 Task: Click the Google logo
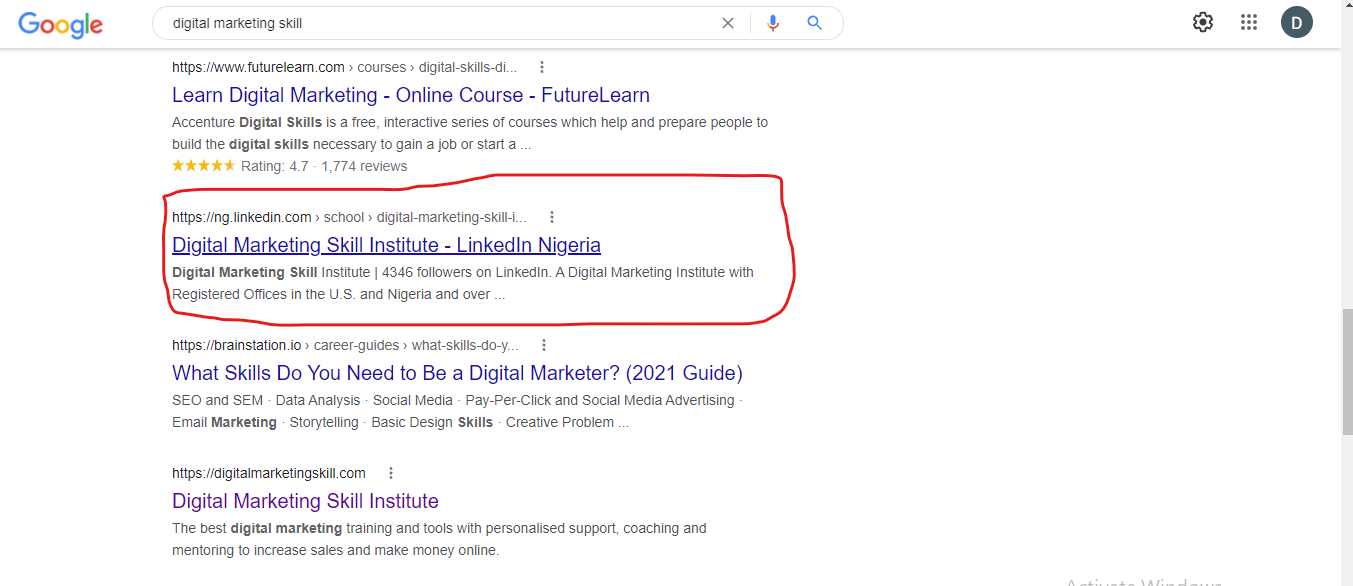[x=60, y=25]
